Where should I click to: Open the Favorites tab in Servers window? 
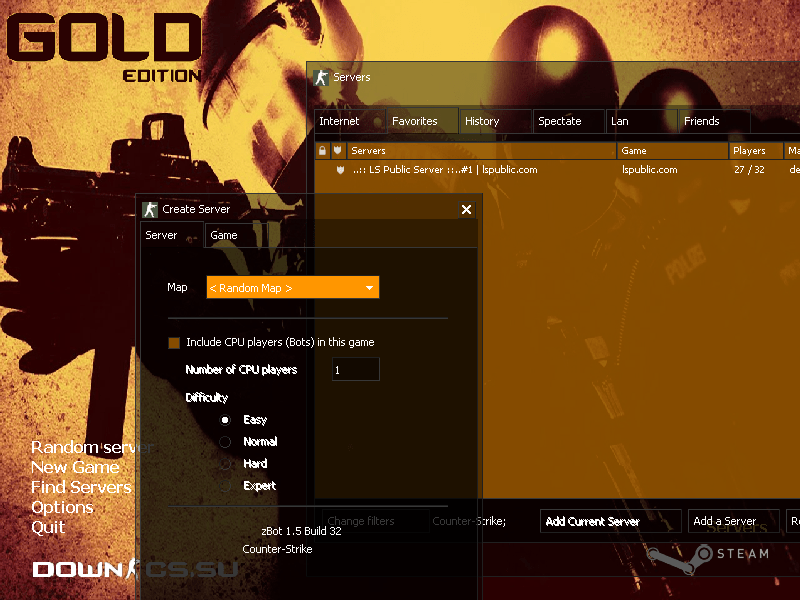click(x=422, y=121)
